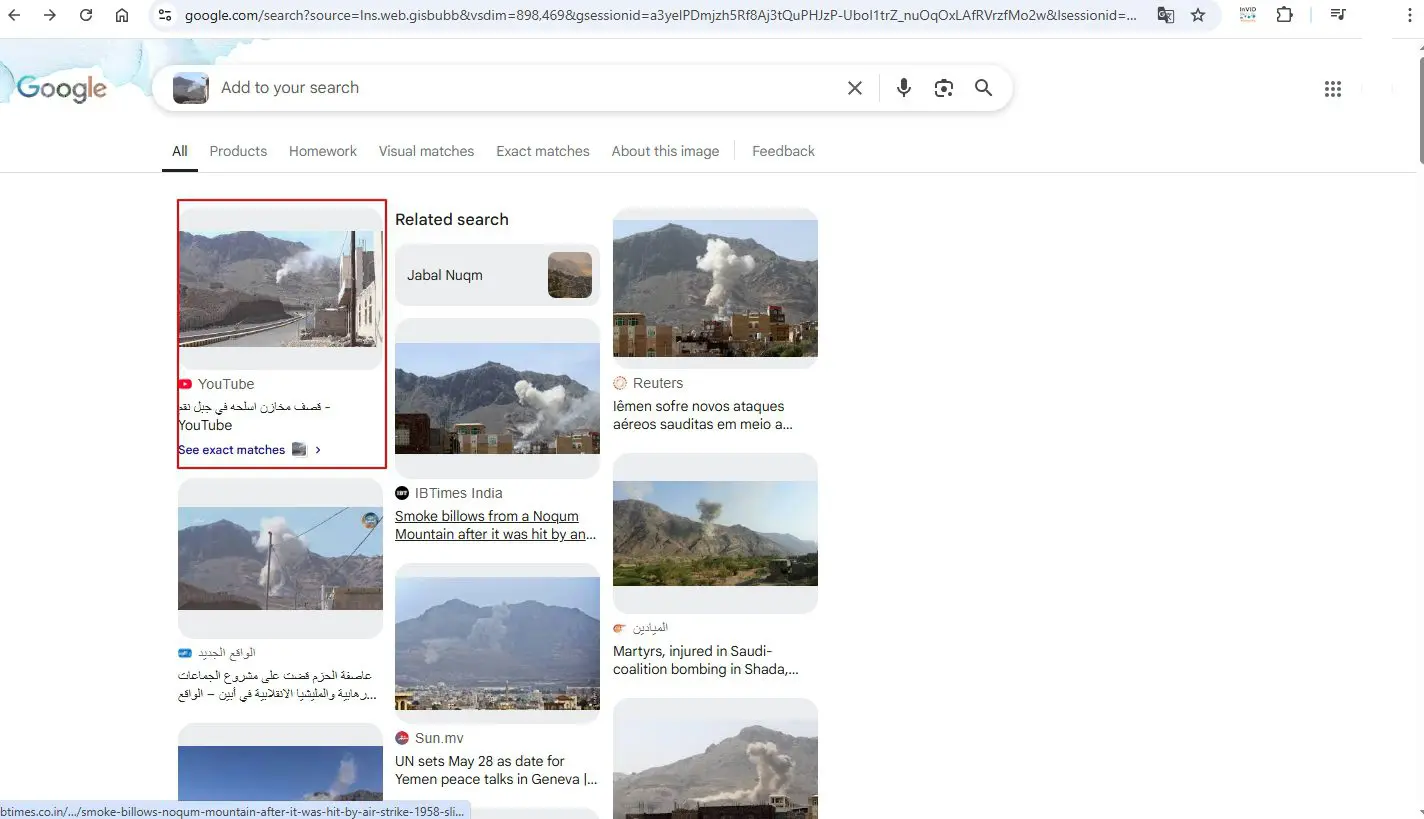The image size is (1424, 819).
Task: Bookmark this page with star icon
Action: point(1198,15)
